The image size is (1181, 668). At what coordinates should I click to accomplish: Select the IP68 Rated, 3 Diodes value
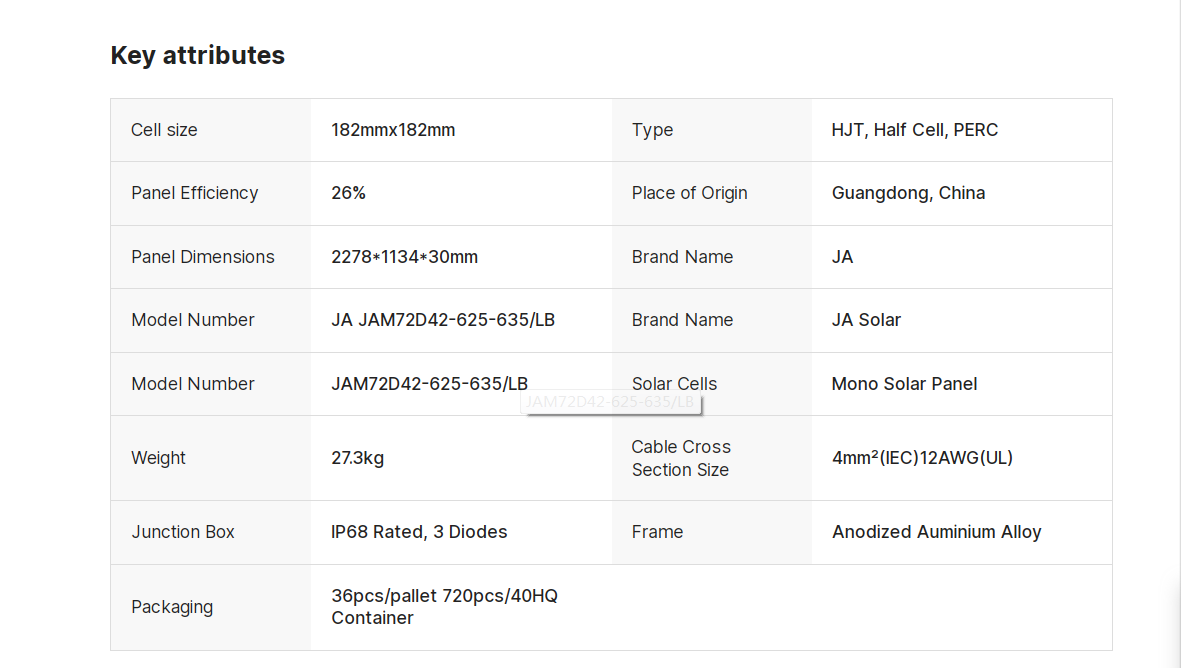coord(419,532)
